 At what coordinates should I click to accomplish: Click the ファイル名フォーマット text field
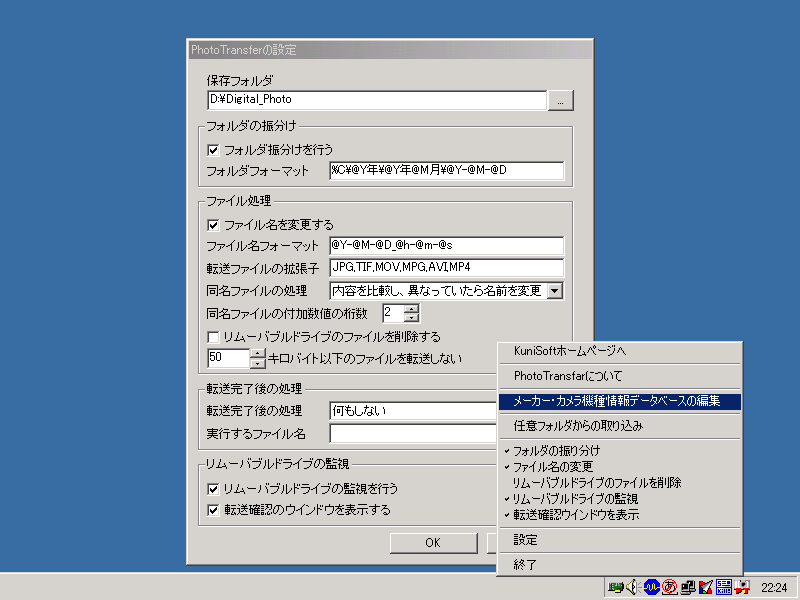[446, 245]
